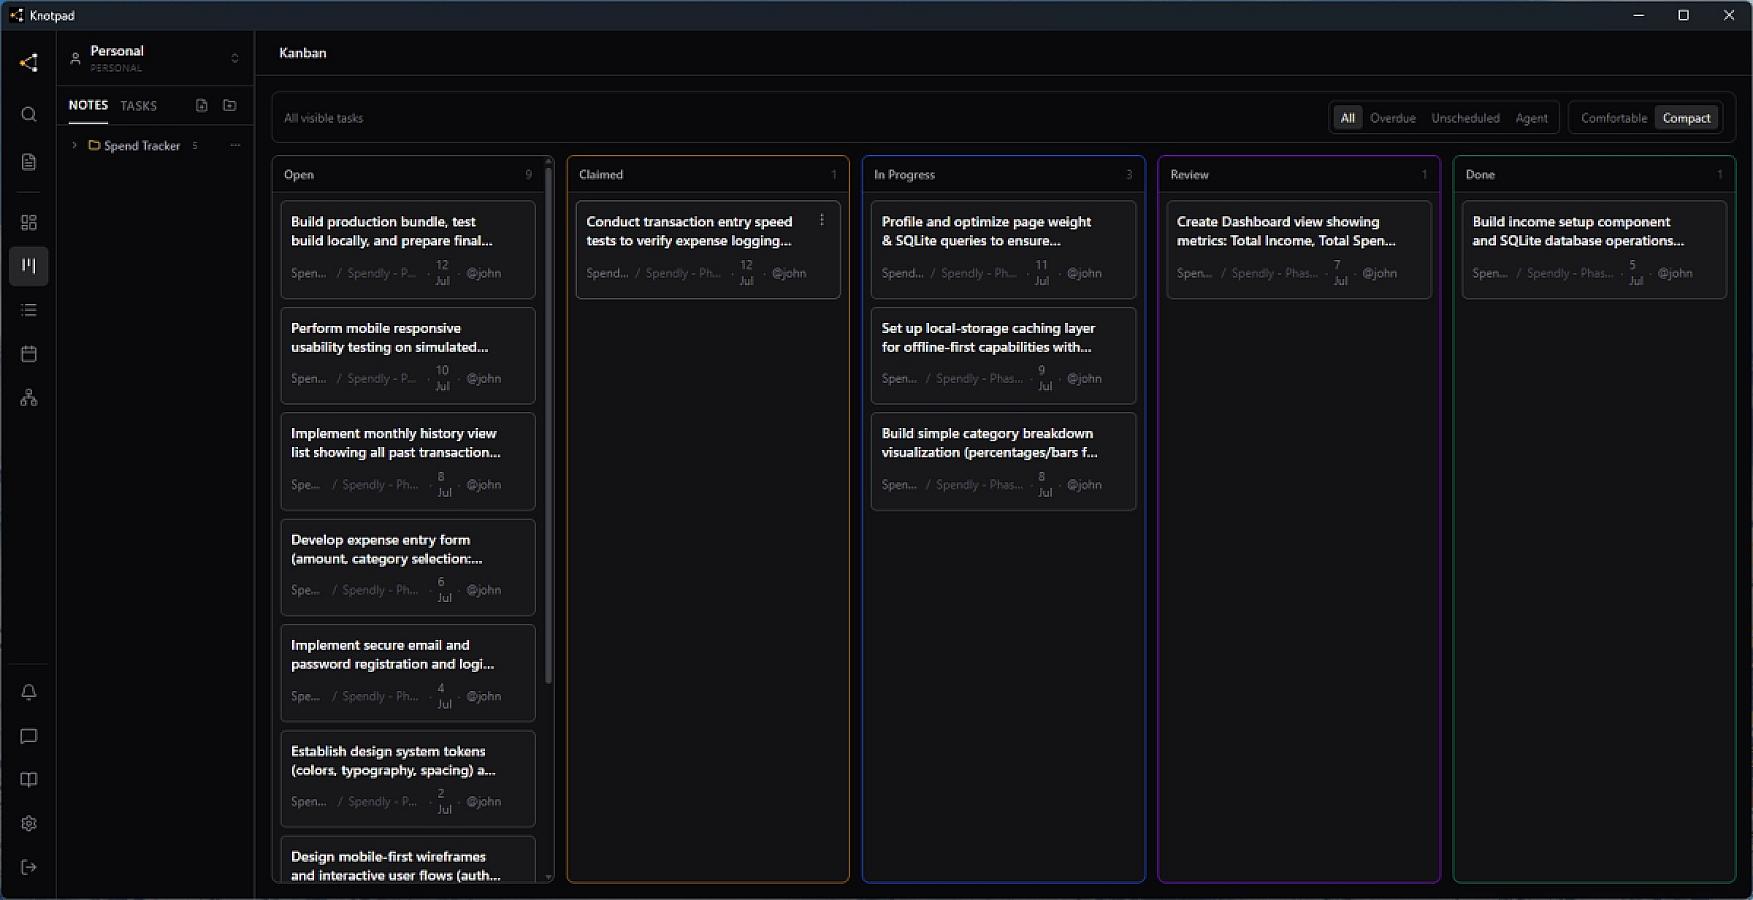
Task: Filter tasks by Overdue
Action: (x=1392, y=118)
